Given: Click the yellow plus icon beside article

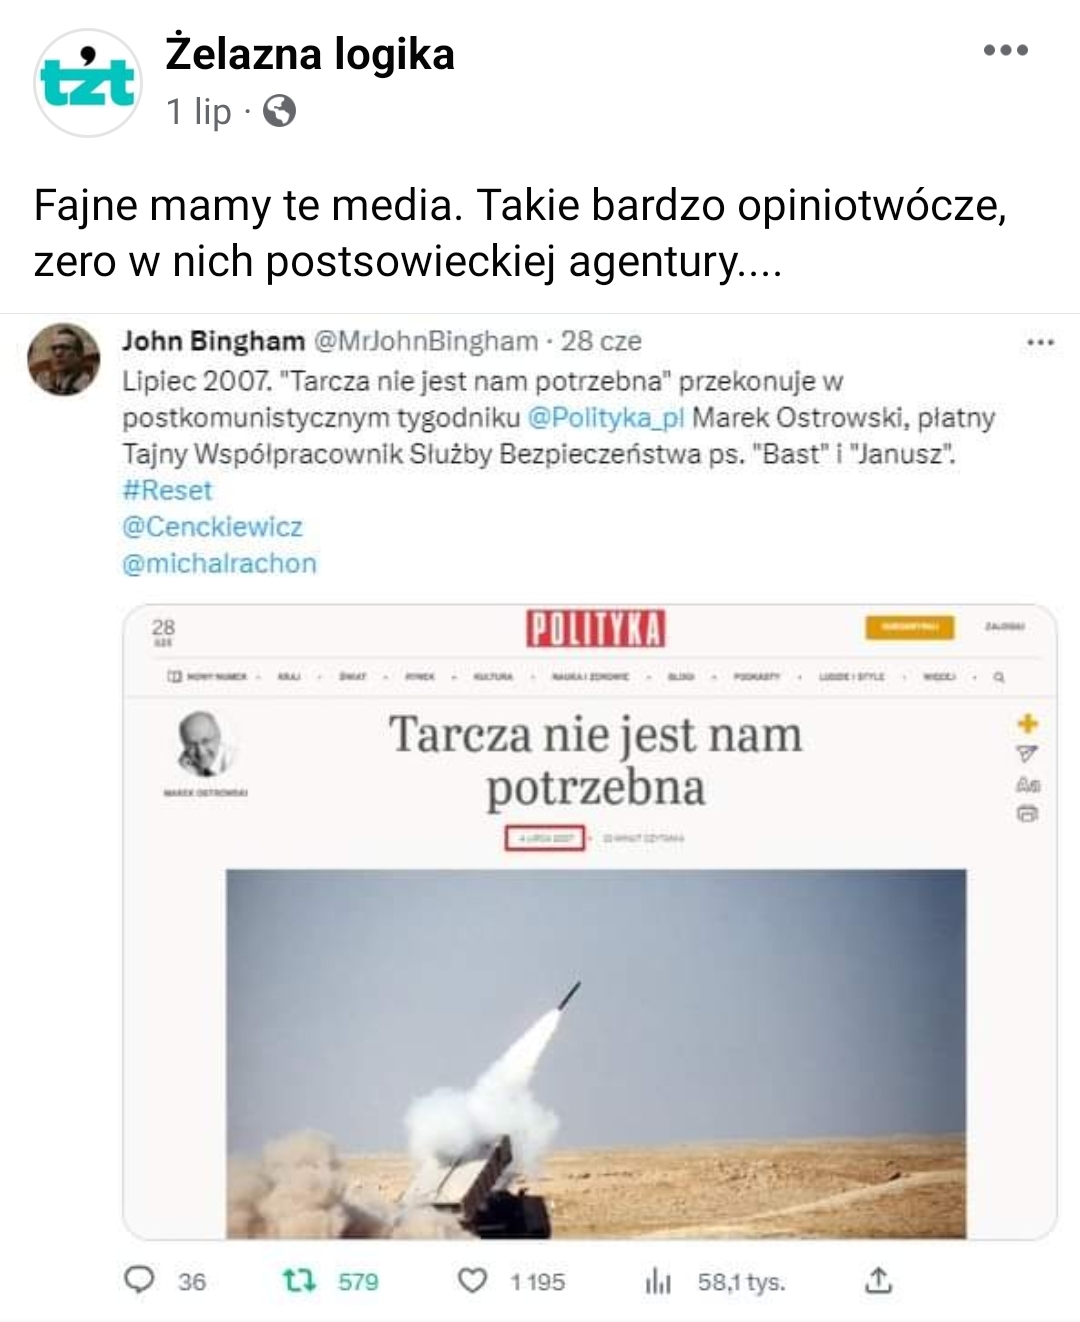Looking at the screenshot, I should (x=1027, y=723).
